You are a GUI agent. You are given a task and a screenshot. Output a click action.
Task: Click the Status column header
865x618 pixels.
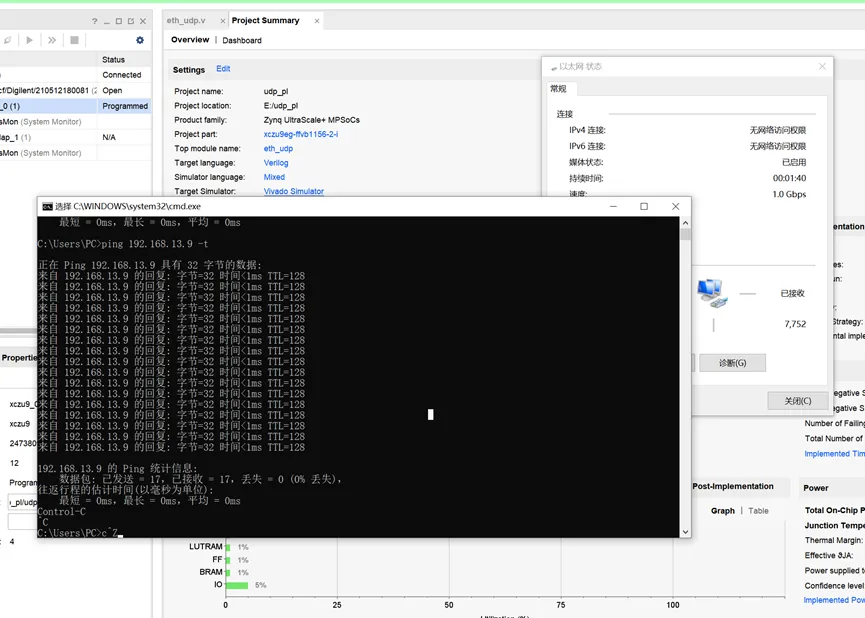point(113,60)
